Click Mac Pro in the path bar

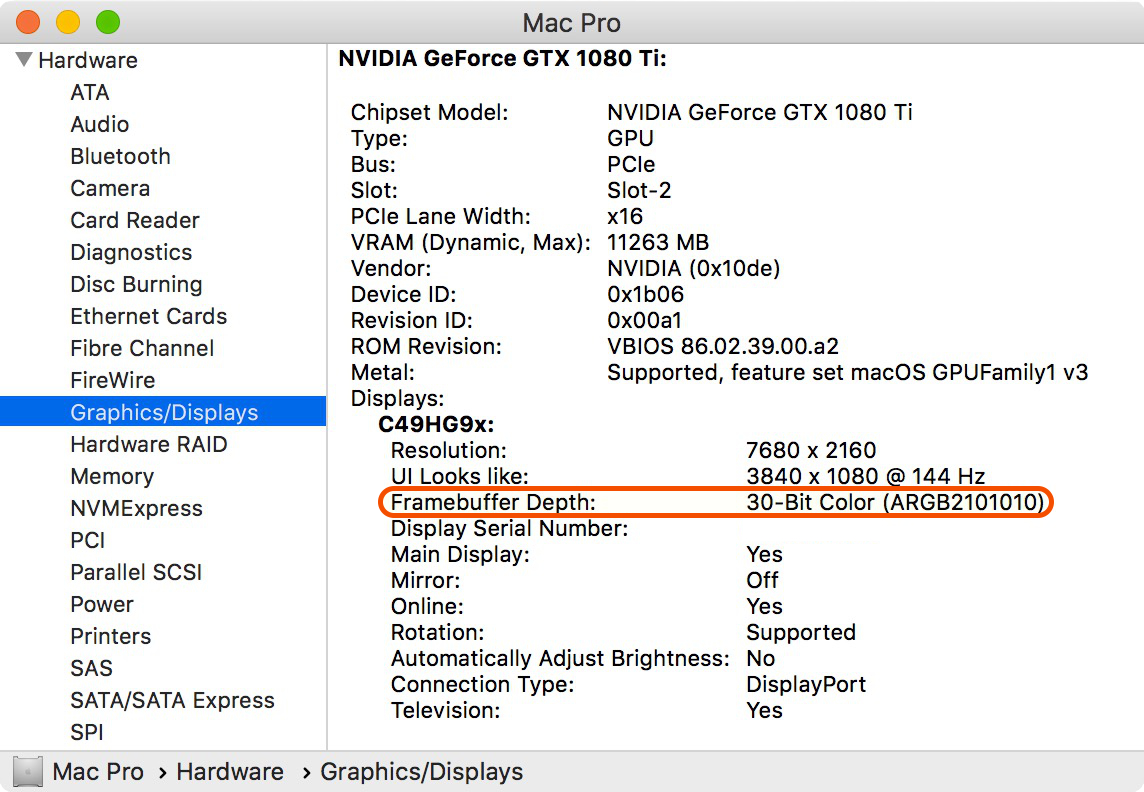98,772
